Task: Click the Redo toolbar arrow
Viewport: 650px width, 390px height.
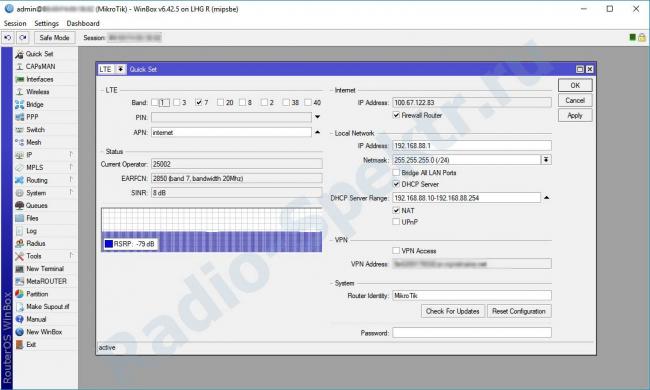Action: [x=22, y=38]
